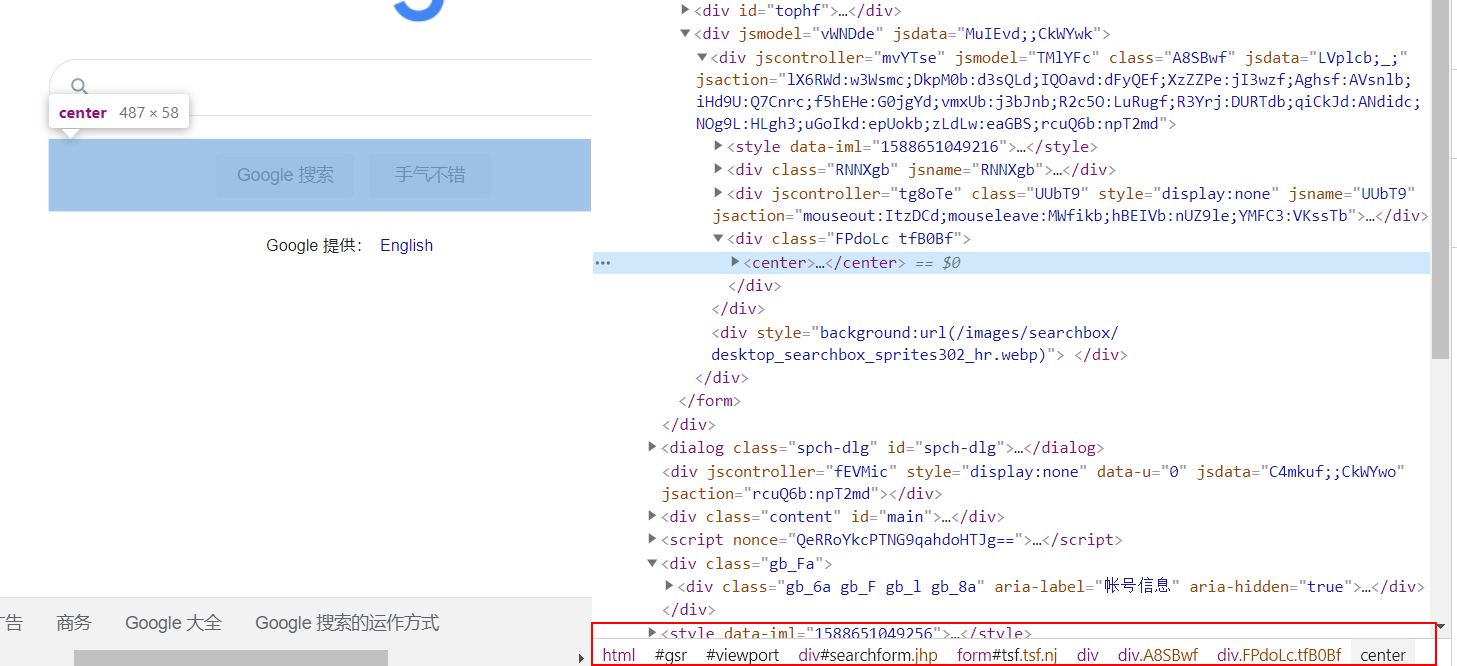1457x666 pixels.
Task: Click the data-u="0" attribute
Action: pyautogui.click(x=1141, y=471)
